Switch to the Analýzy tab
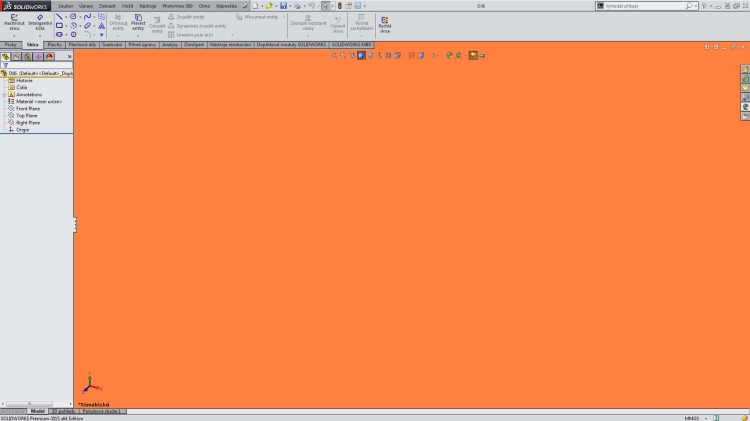 coord(170,44)
